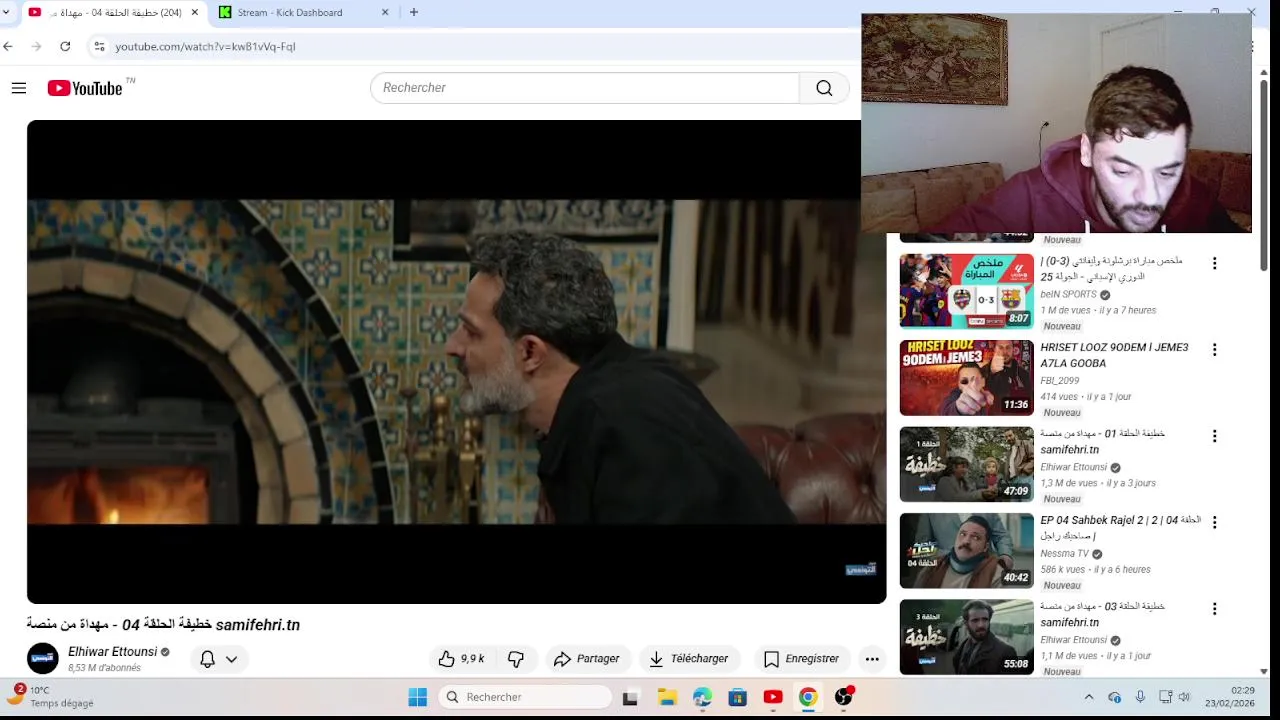The width and height of the screenshot is (1280, 720).
Task: Open beIN SPORTS match summary thumbnail
Action: click(x=966, y=291)
